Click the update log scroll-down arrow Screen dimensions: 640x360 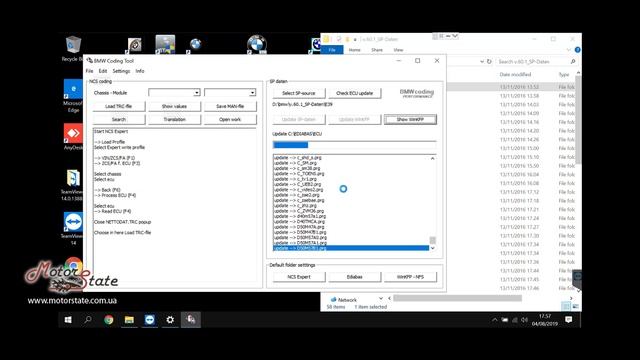point(433,248)
